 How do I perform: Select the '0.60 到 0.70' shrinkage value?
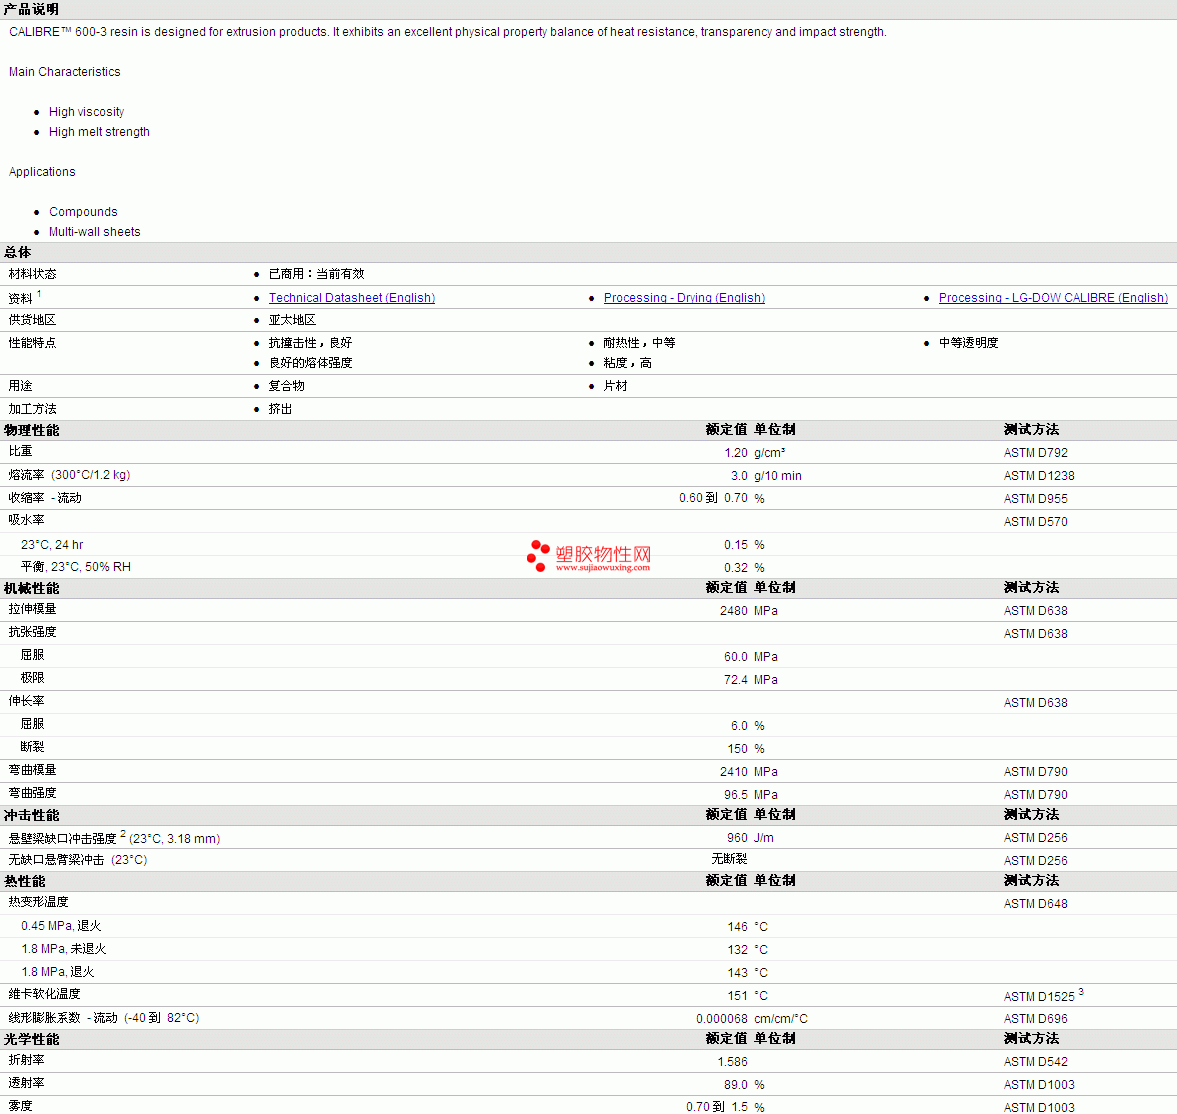click(x=713, y=498)
